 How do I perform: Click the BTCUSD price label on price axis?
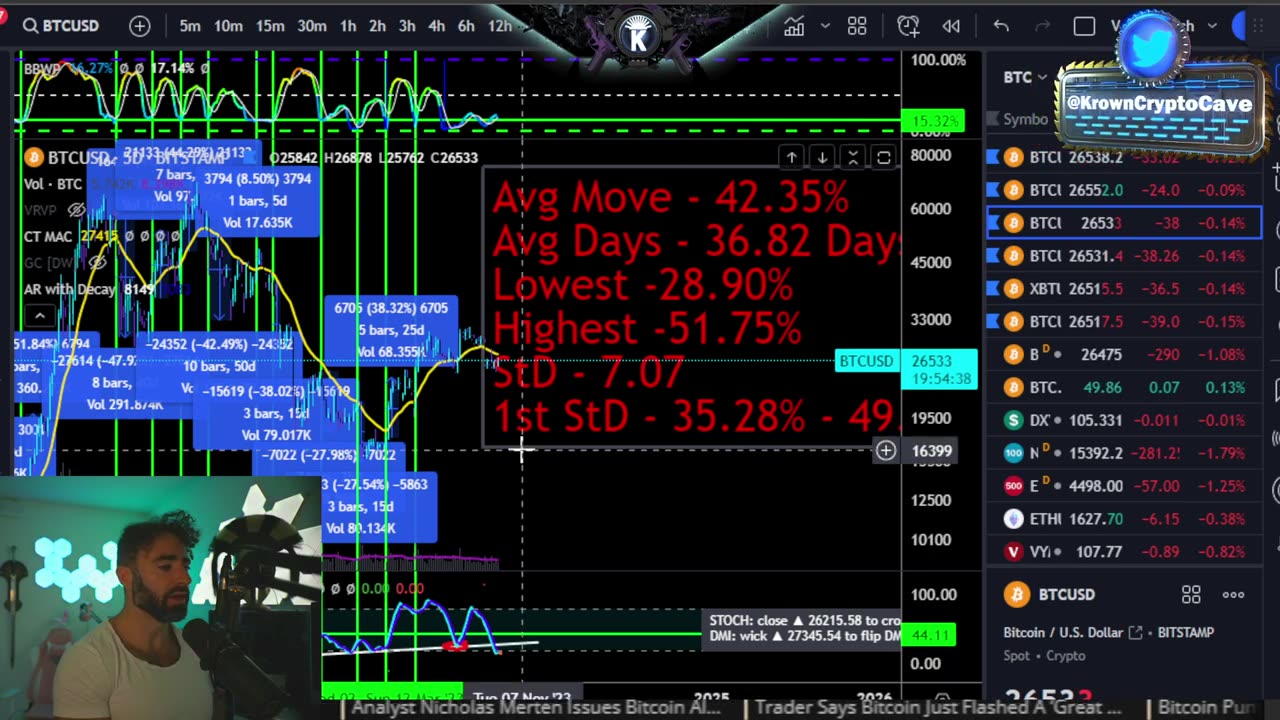tap(867, 361)
